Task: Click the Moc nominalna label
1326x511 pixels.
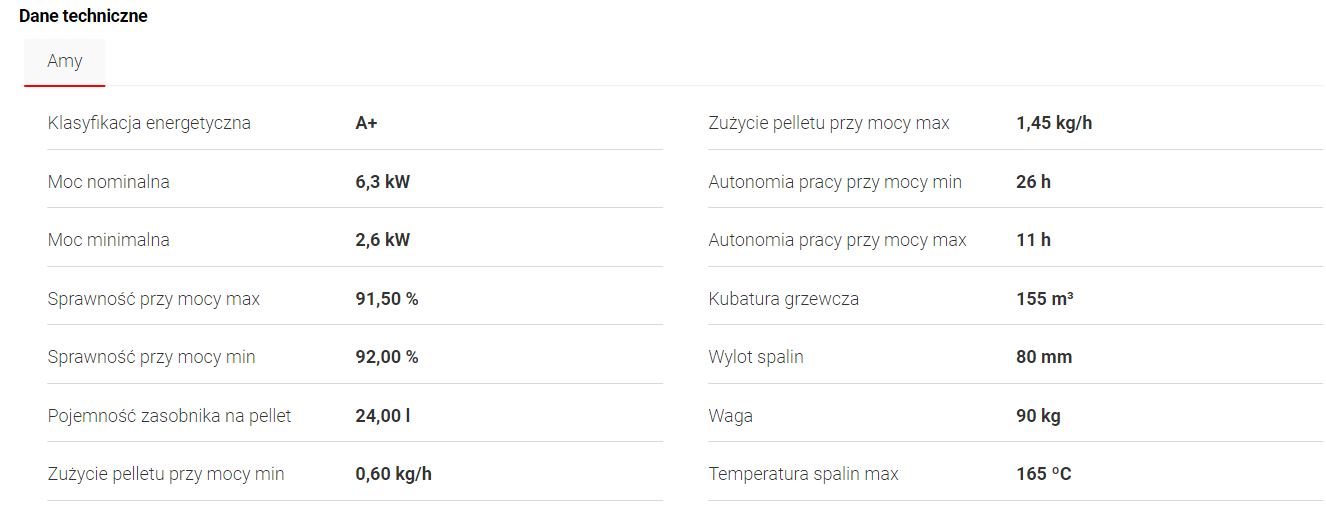Action: pyautogui.click(x=108, y=182)
